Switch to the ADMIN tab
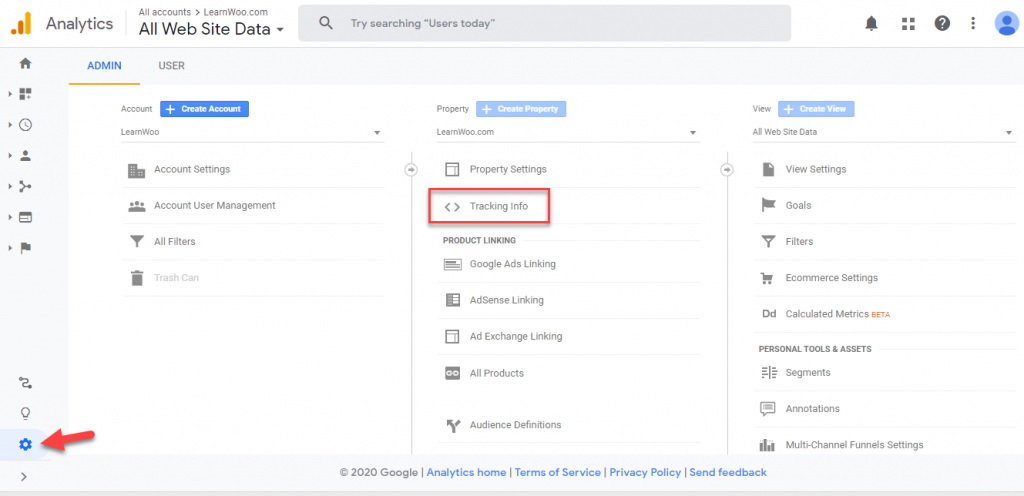Viewport: 1024px width, 496px height. [104, 66]
